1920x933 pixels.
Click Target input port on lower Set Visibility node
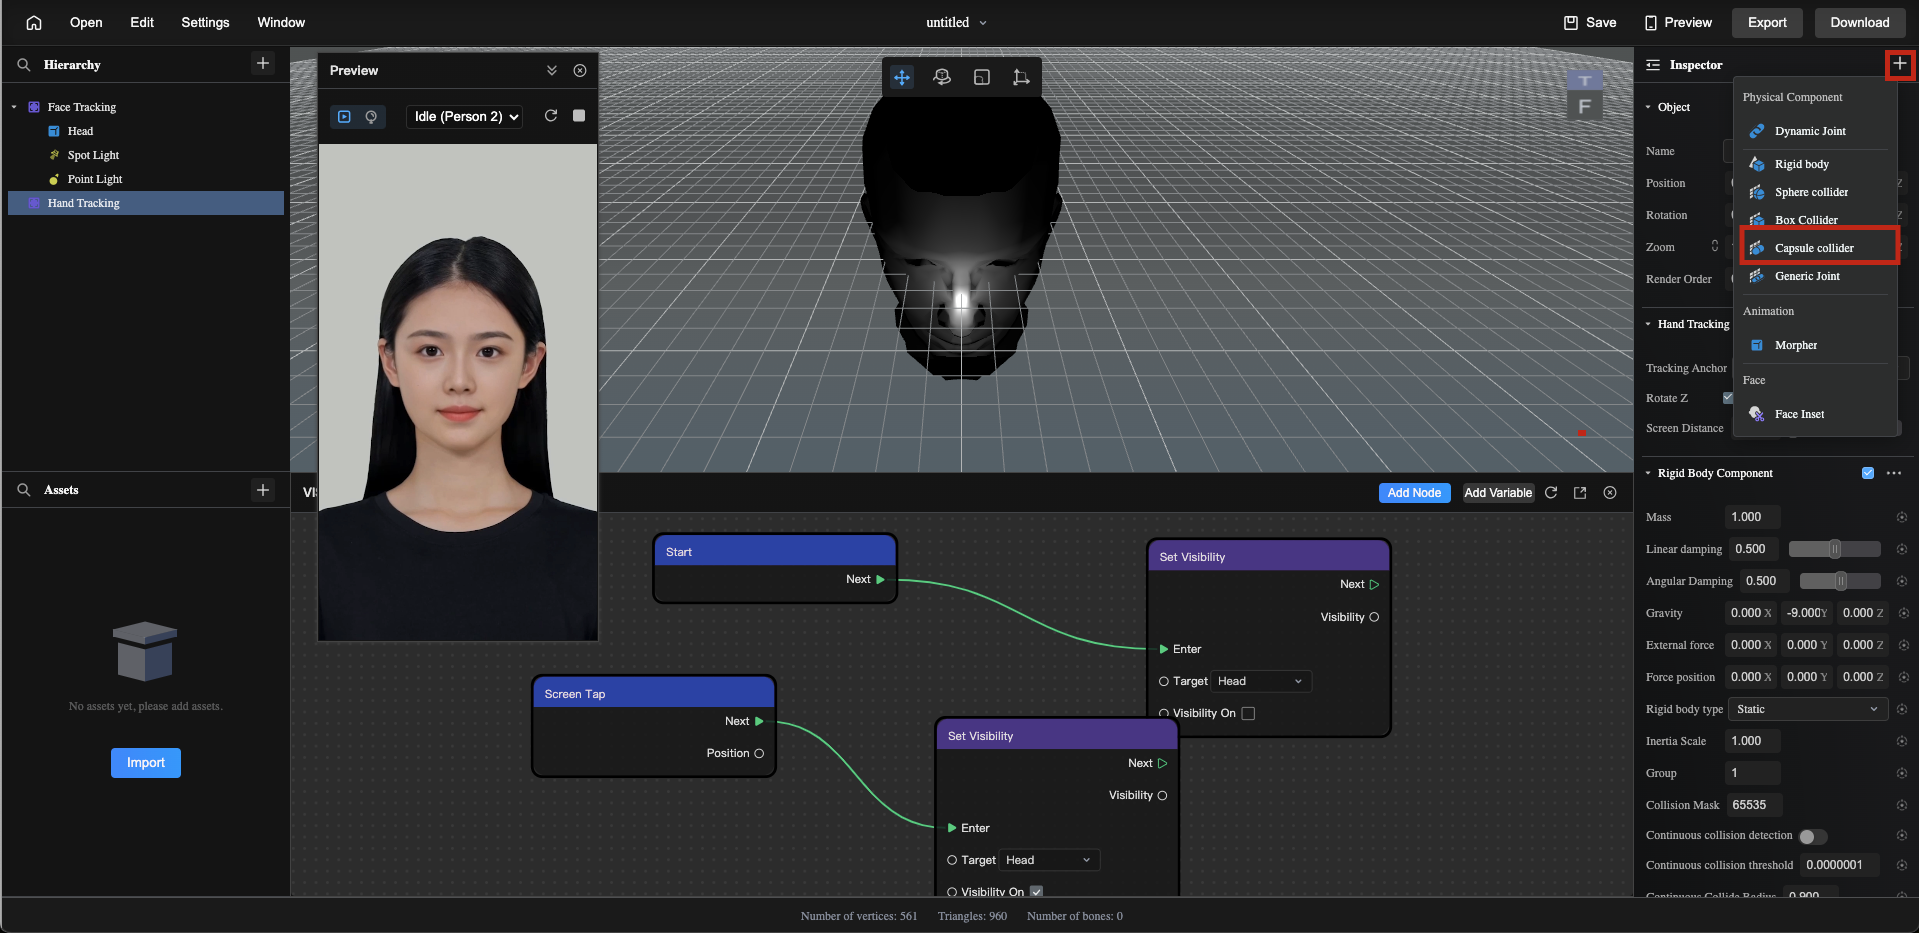[952, 860]
